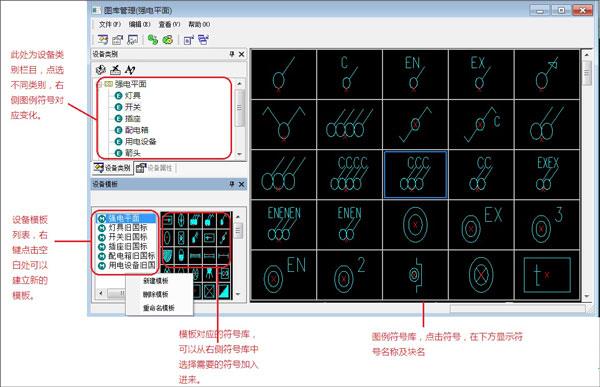Screen dimensions: 600x387
Task: Select the 强电平面 template in the template list
Action: [127, 219]
